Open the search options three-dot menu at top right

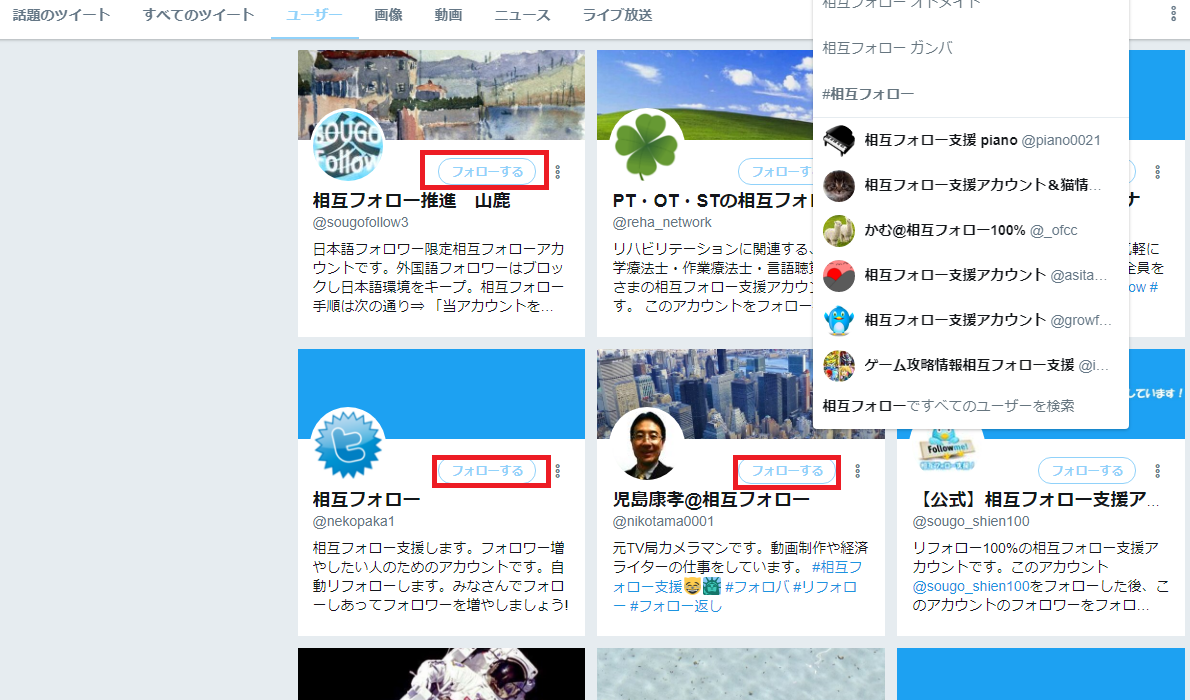(x=1173, y=15)
